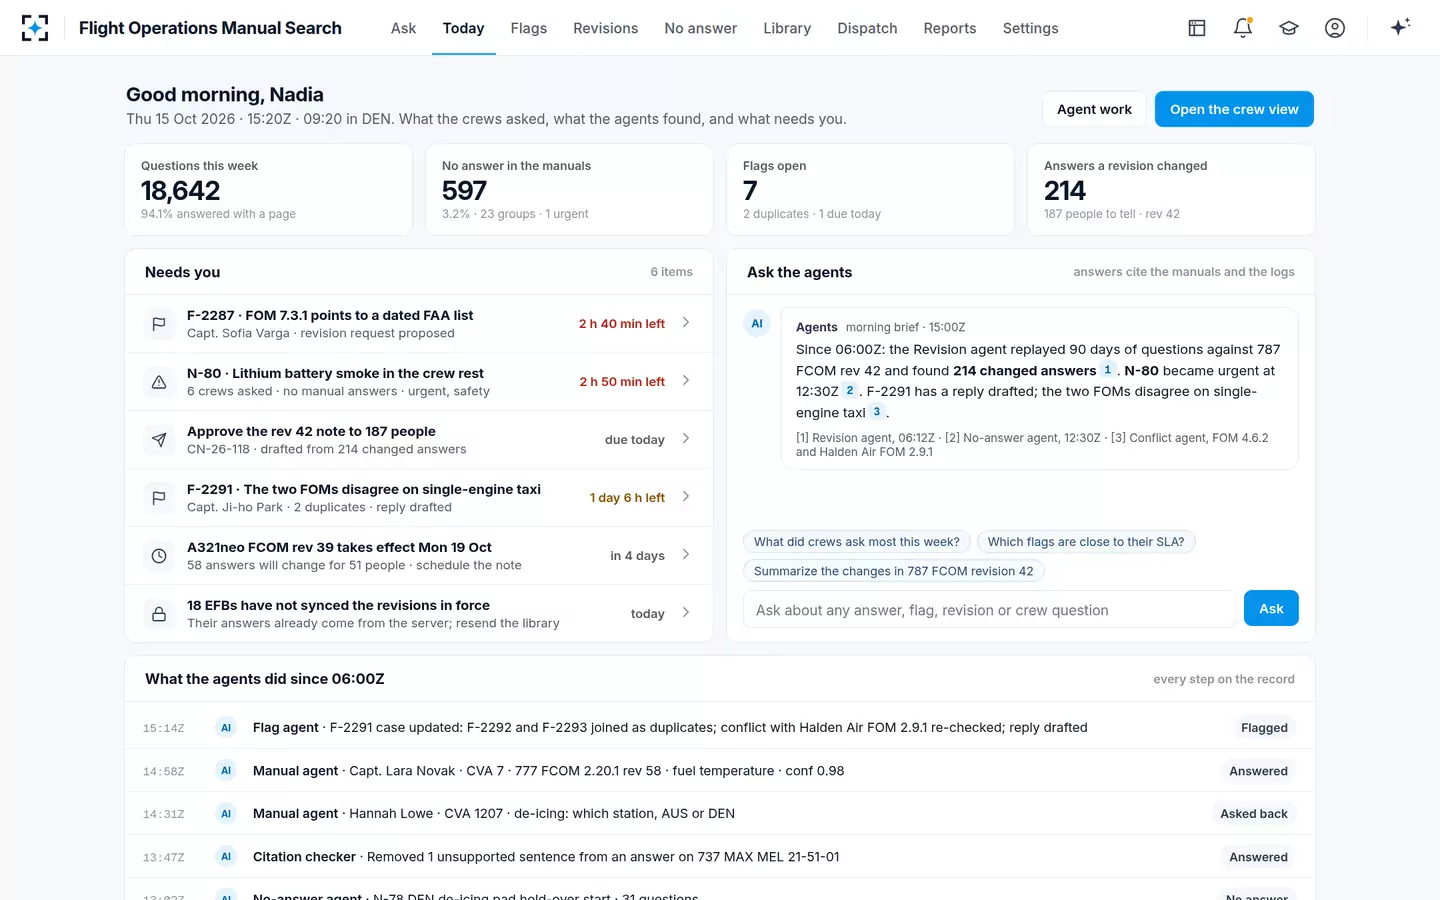Click the lock icon for 18 EFBs
Screen dimensions: 1440x900
click(159, 614)
